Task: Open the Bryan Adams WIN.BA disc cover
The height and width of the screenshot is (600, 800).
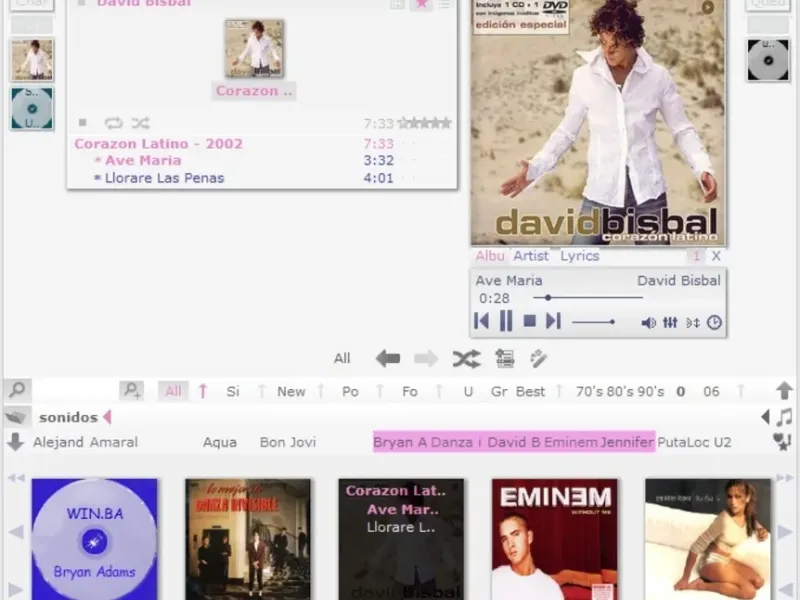Action: click(94, 539)
